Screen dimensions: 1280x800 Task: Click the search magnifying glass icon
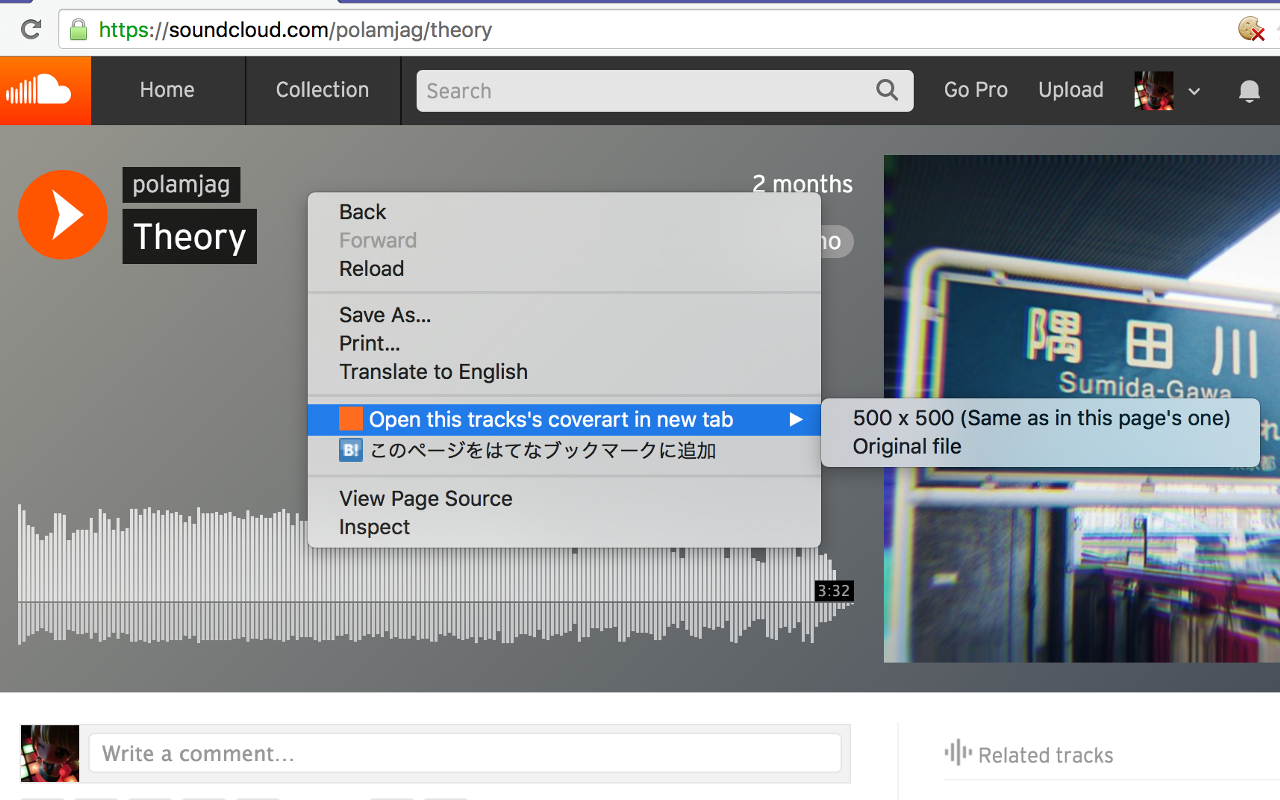tap(886, 90)
